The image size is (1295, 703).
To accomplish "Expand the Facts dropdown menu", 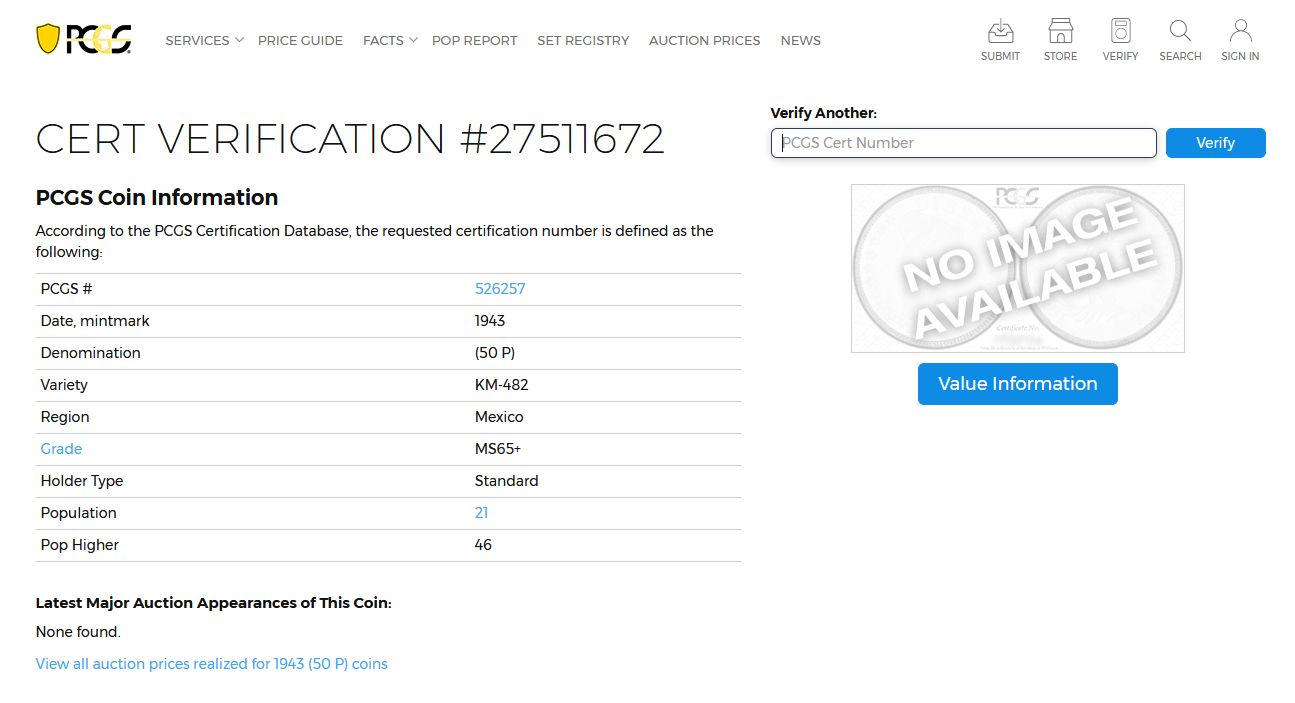I will [390, 41].
